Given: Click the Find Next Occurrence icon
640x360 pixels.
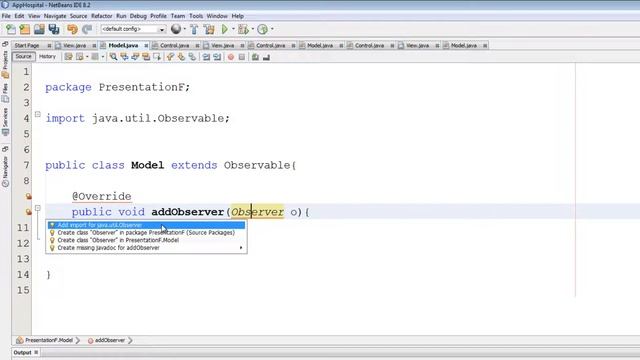Looking at the screenshot, I should [135, 57].
